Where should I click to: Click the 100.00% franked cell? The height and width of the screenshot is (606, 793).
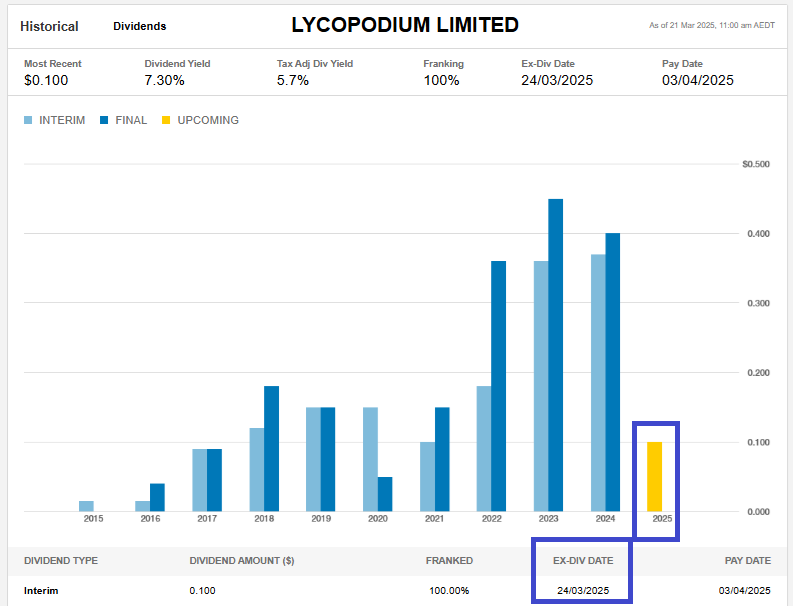pos(449,590)
